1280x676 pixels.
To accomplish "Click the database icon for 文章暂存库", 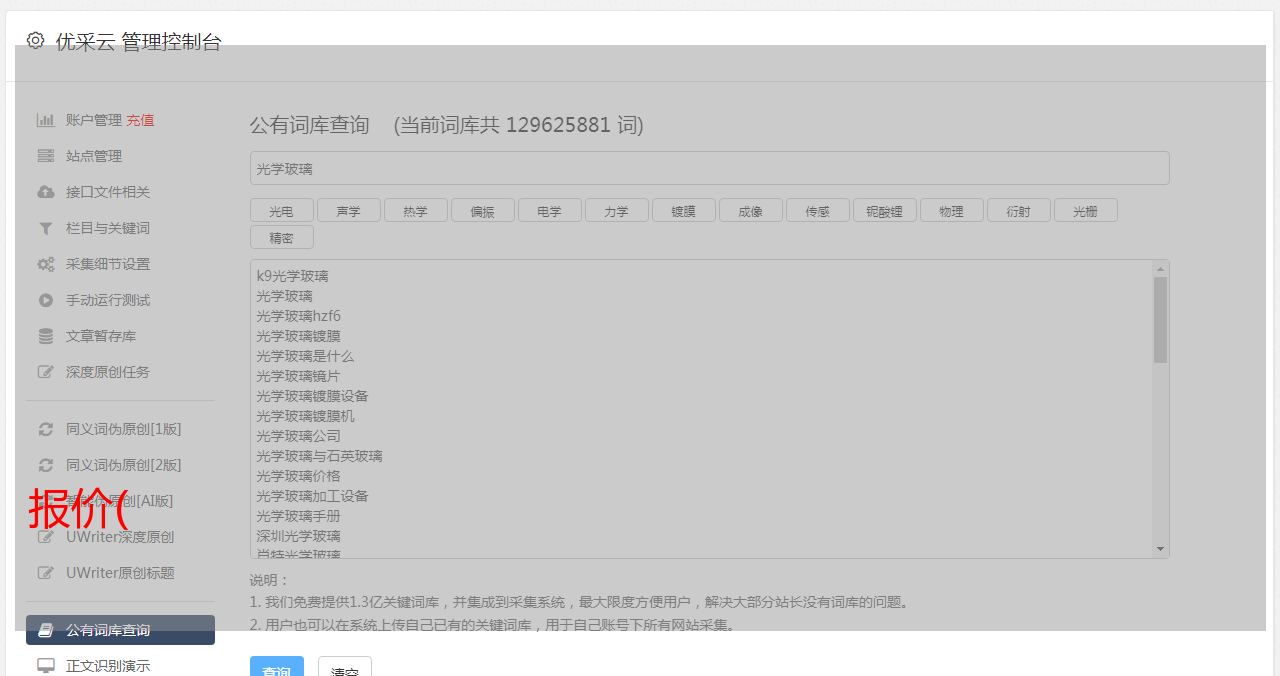I will pos(46,336).
